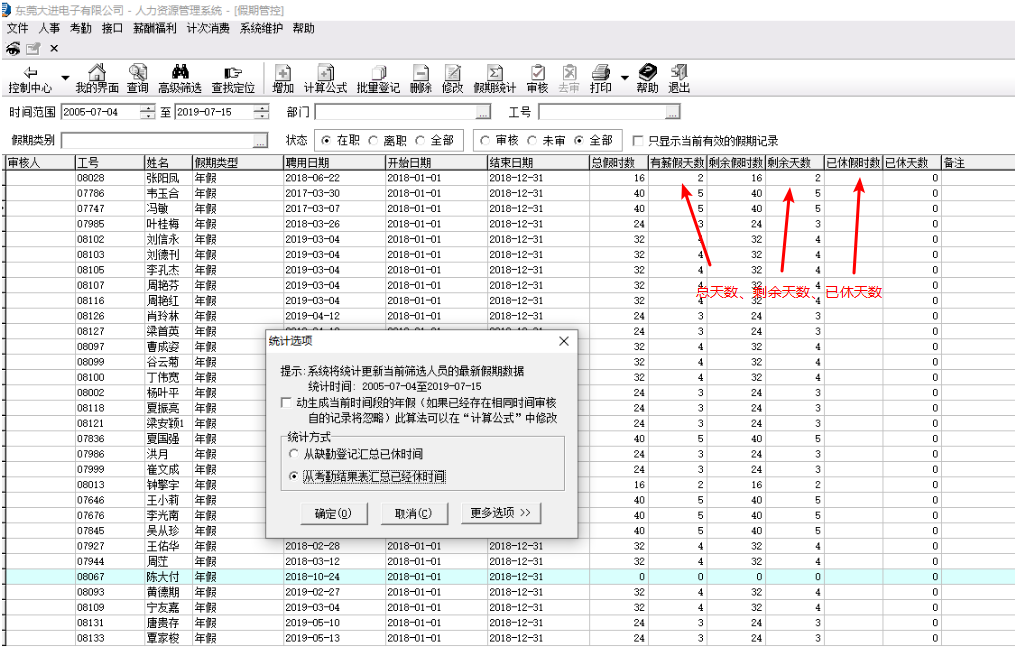
Task: Open the 部门 field browse button
Action: click(483, 112)
